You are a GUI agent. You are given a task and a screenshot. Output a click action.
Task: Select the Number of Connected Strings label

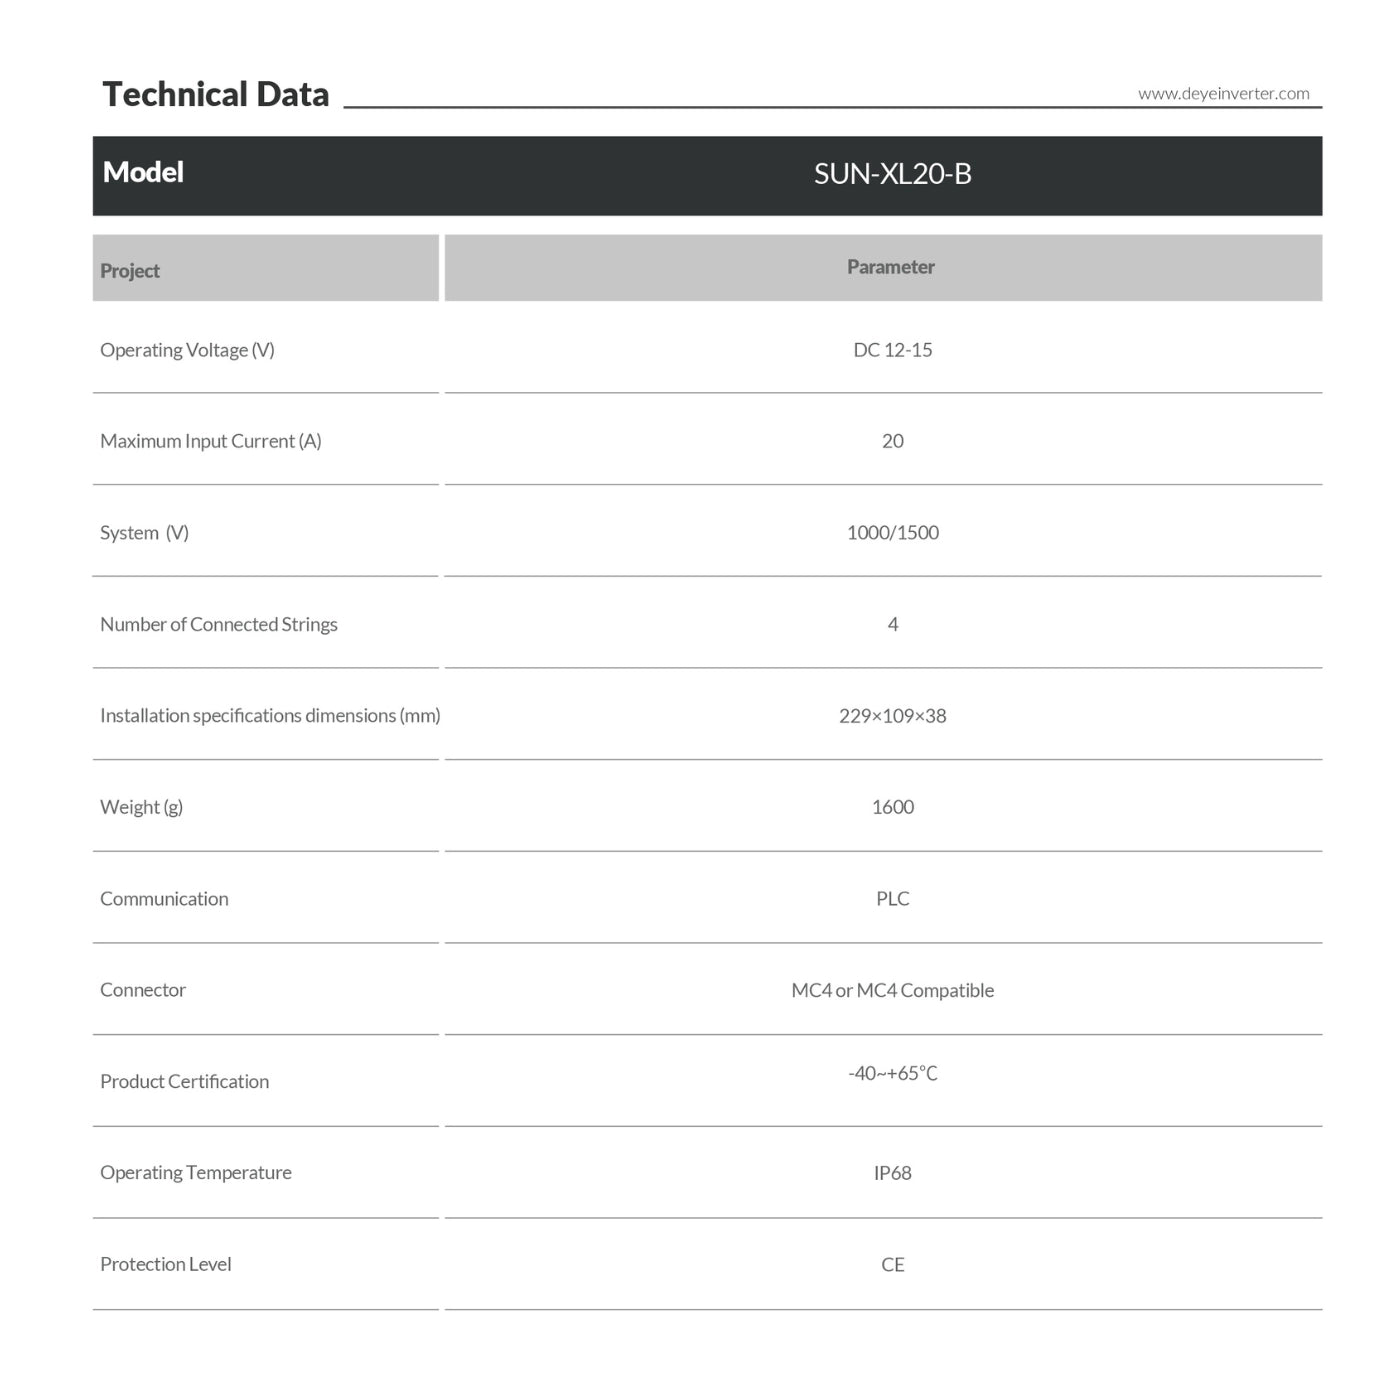[x=219, y=624]
